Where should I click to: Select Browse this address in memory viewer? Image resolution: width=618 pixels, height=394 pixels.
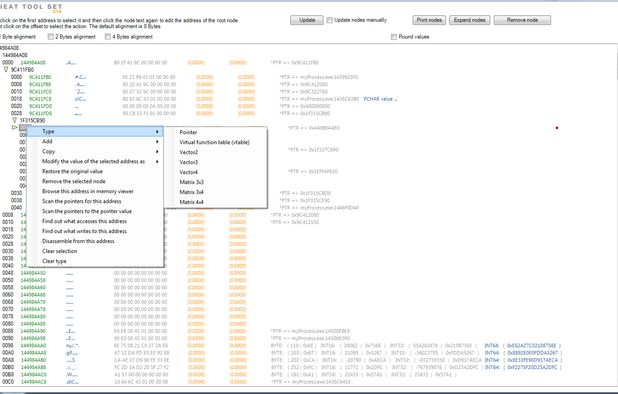point(95,191)
